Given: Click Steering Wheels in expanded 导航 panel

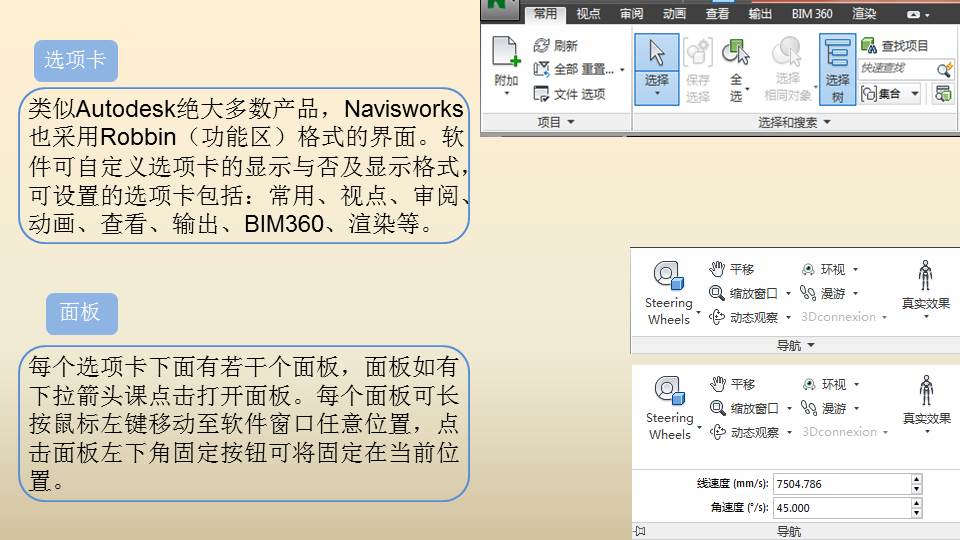Looking at the screenshot, I should tap(670, 408).
